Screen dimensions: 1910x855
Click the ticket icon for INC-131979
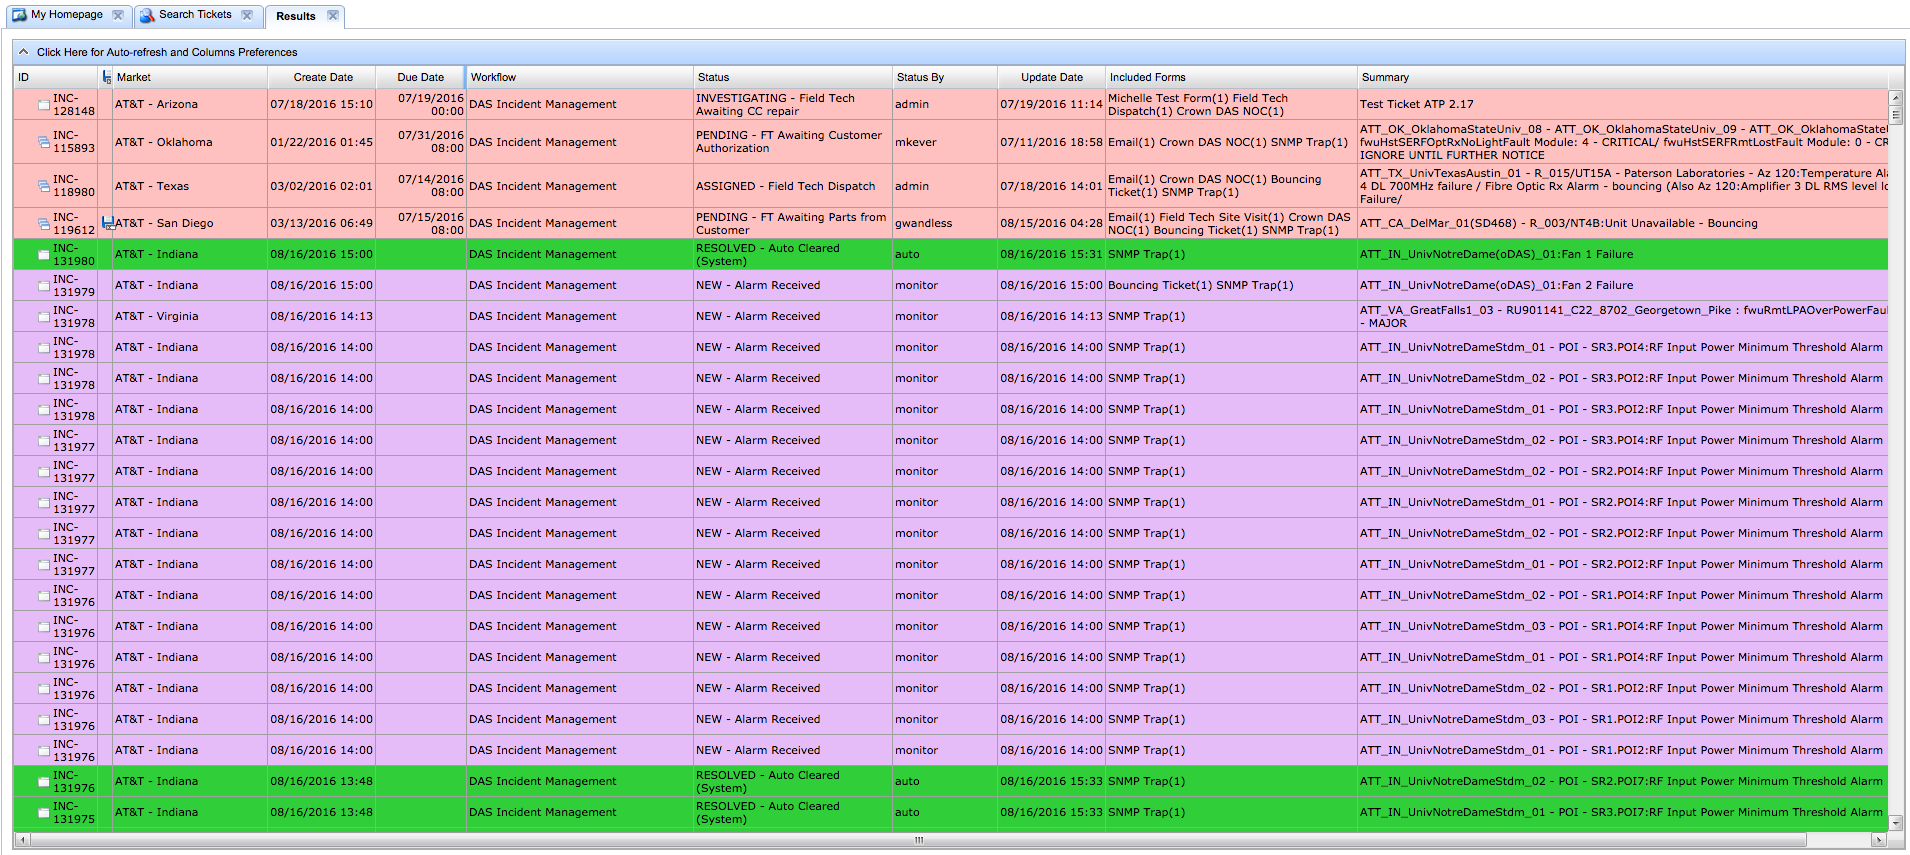[43, 286]
